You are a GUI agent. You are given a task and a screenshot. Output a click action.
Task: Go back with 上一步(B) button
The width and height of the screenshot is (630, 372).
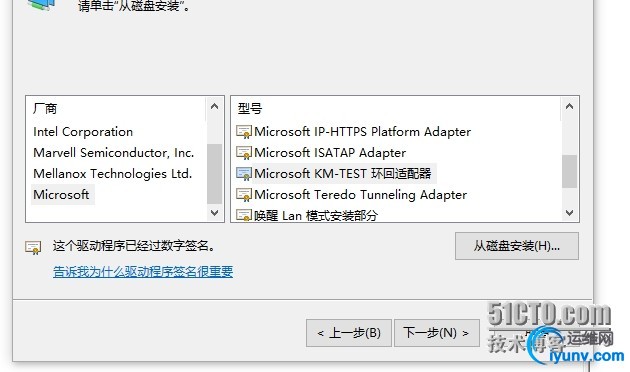tap(349, 333)
